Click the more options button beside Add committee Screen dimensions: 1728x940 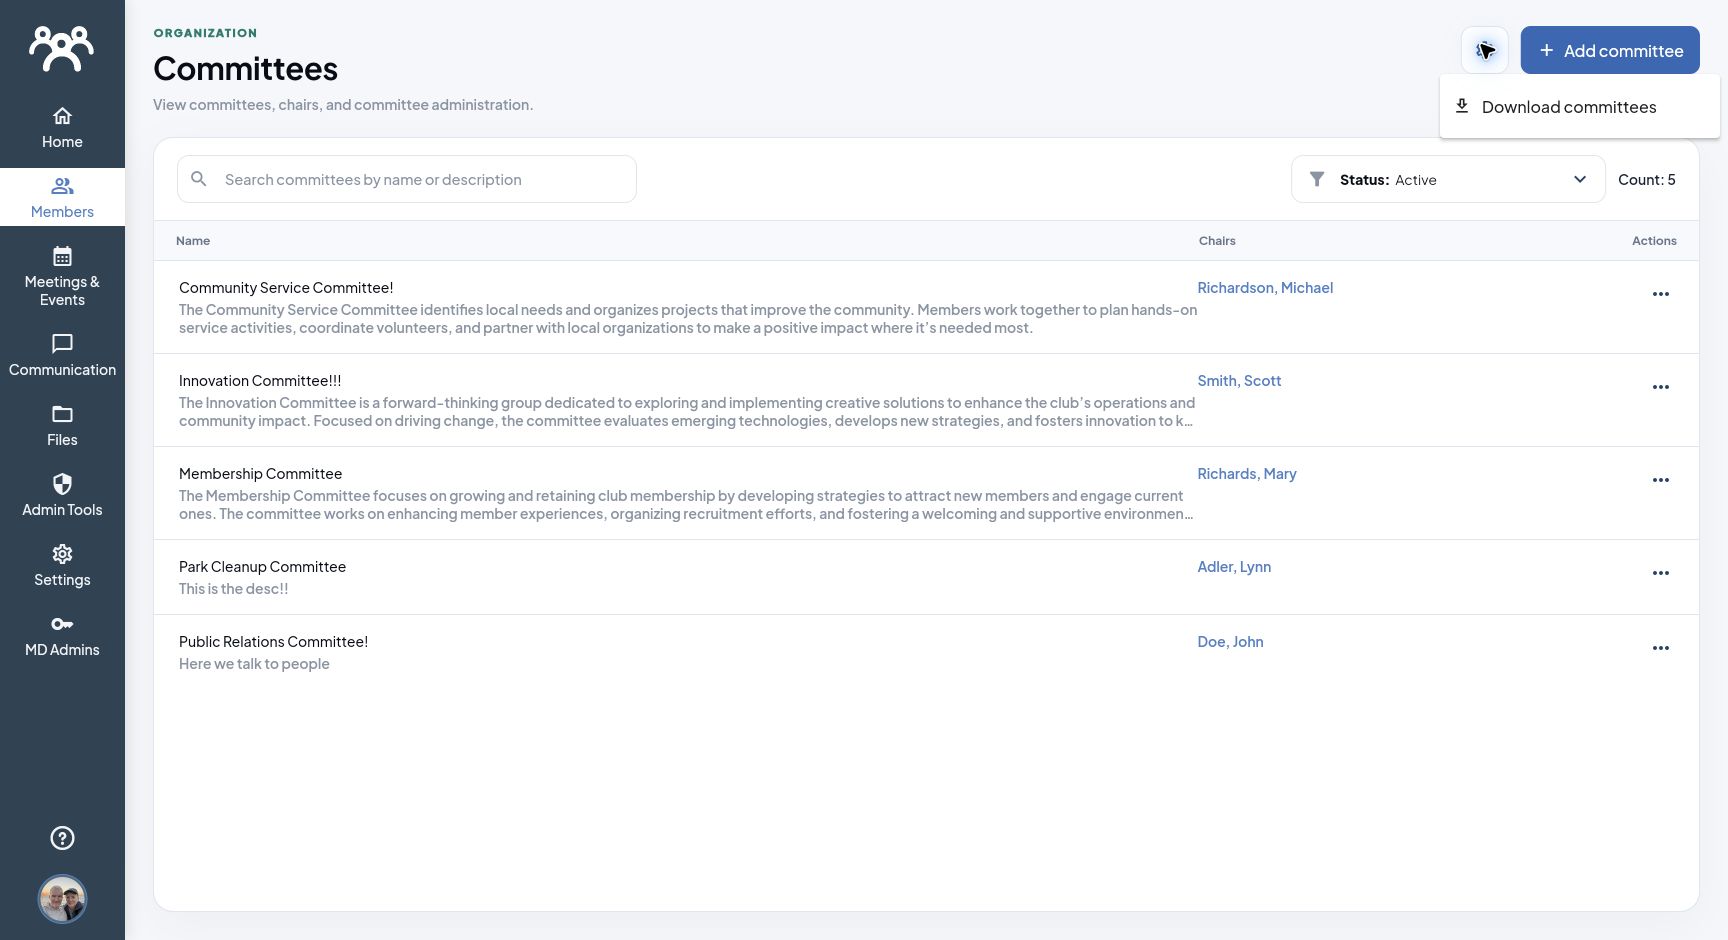(1485, 50)
